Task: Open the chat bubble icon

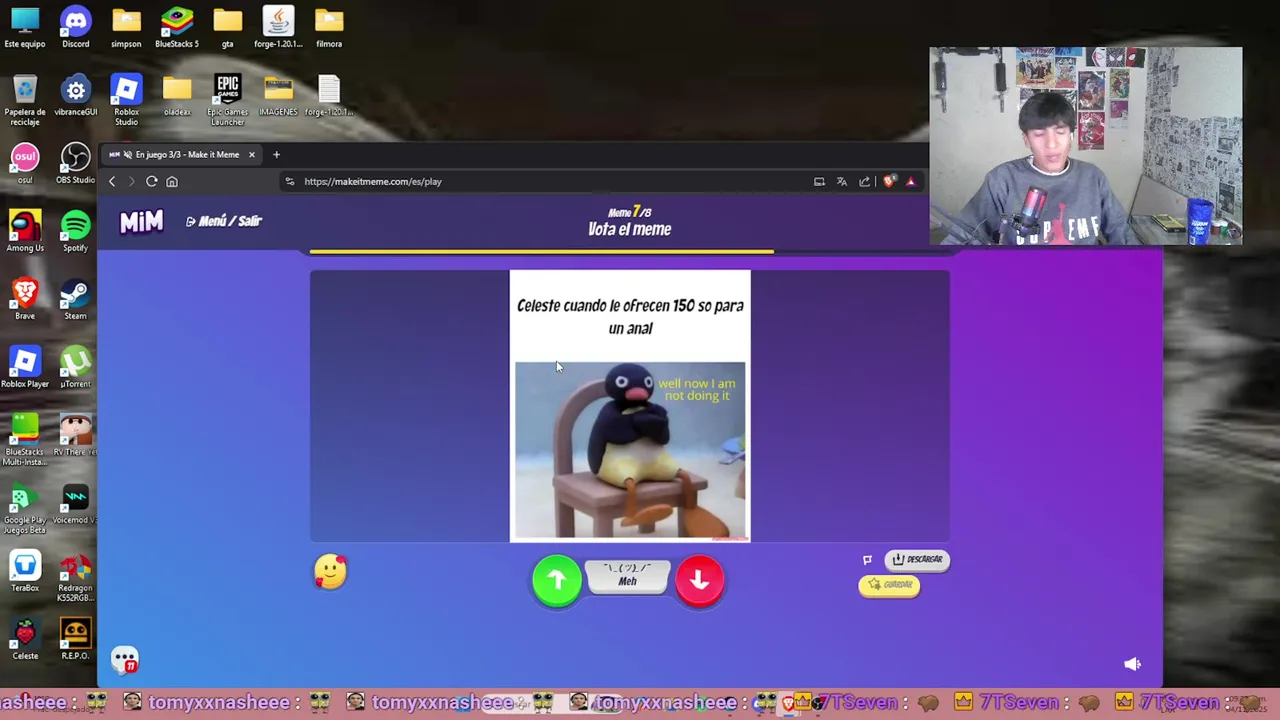Action: (125, 660)
